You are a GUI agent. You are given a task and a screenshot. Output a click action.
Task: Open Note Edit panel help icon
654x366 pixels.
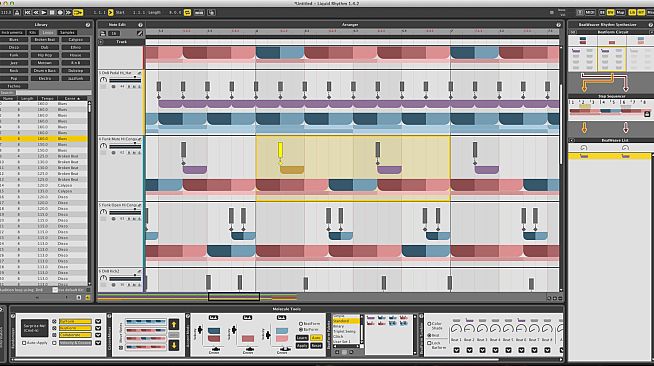pyautogui.click(x=141, y=25)
